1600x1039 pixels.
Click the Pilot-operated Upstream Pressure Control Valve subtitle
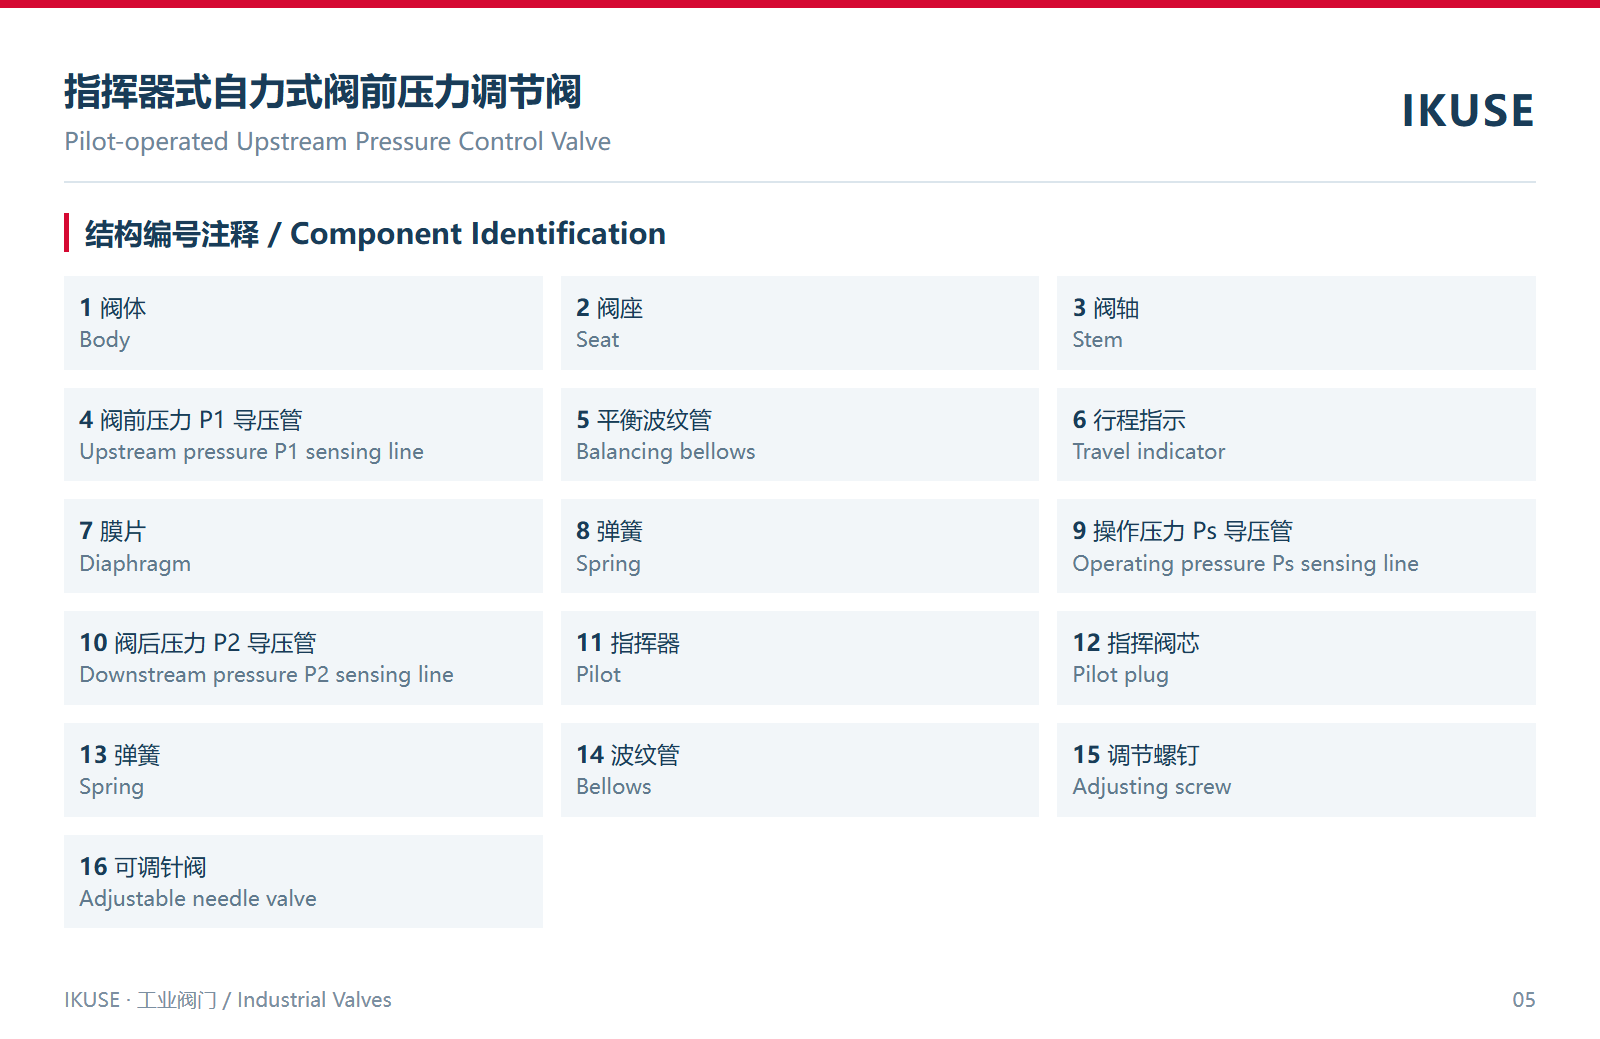[337, 142]
